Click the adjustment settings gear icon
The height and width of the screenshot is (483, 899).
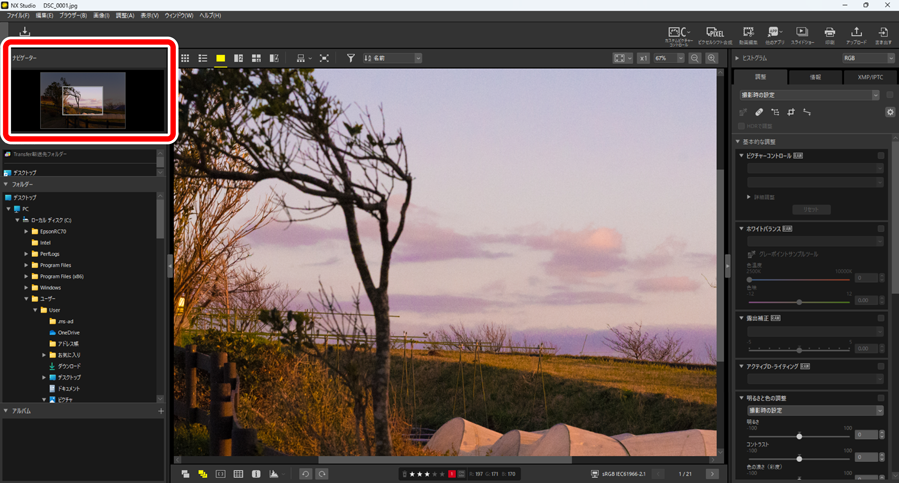pos(890,112)
